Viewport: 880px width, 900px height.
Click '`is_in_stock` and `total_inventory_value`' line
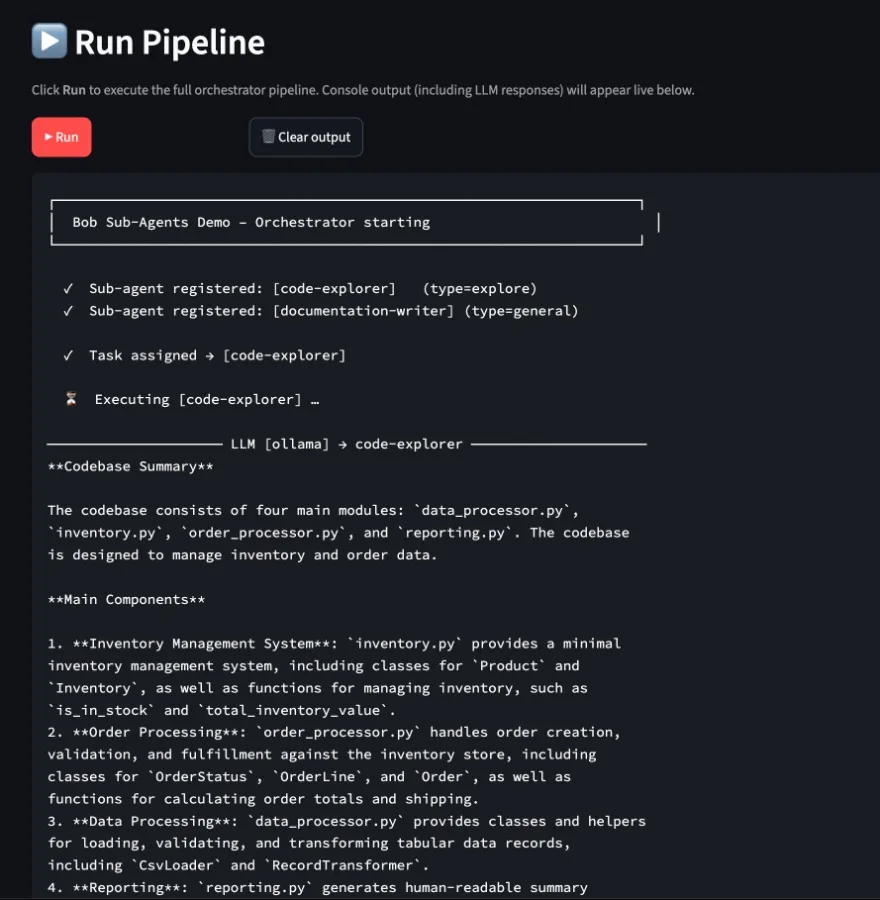222,711
